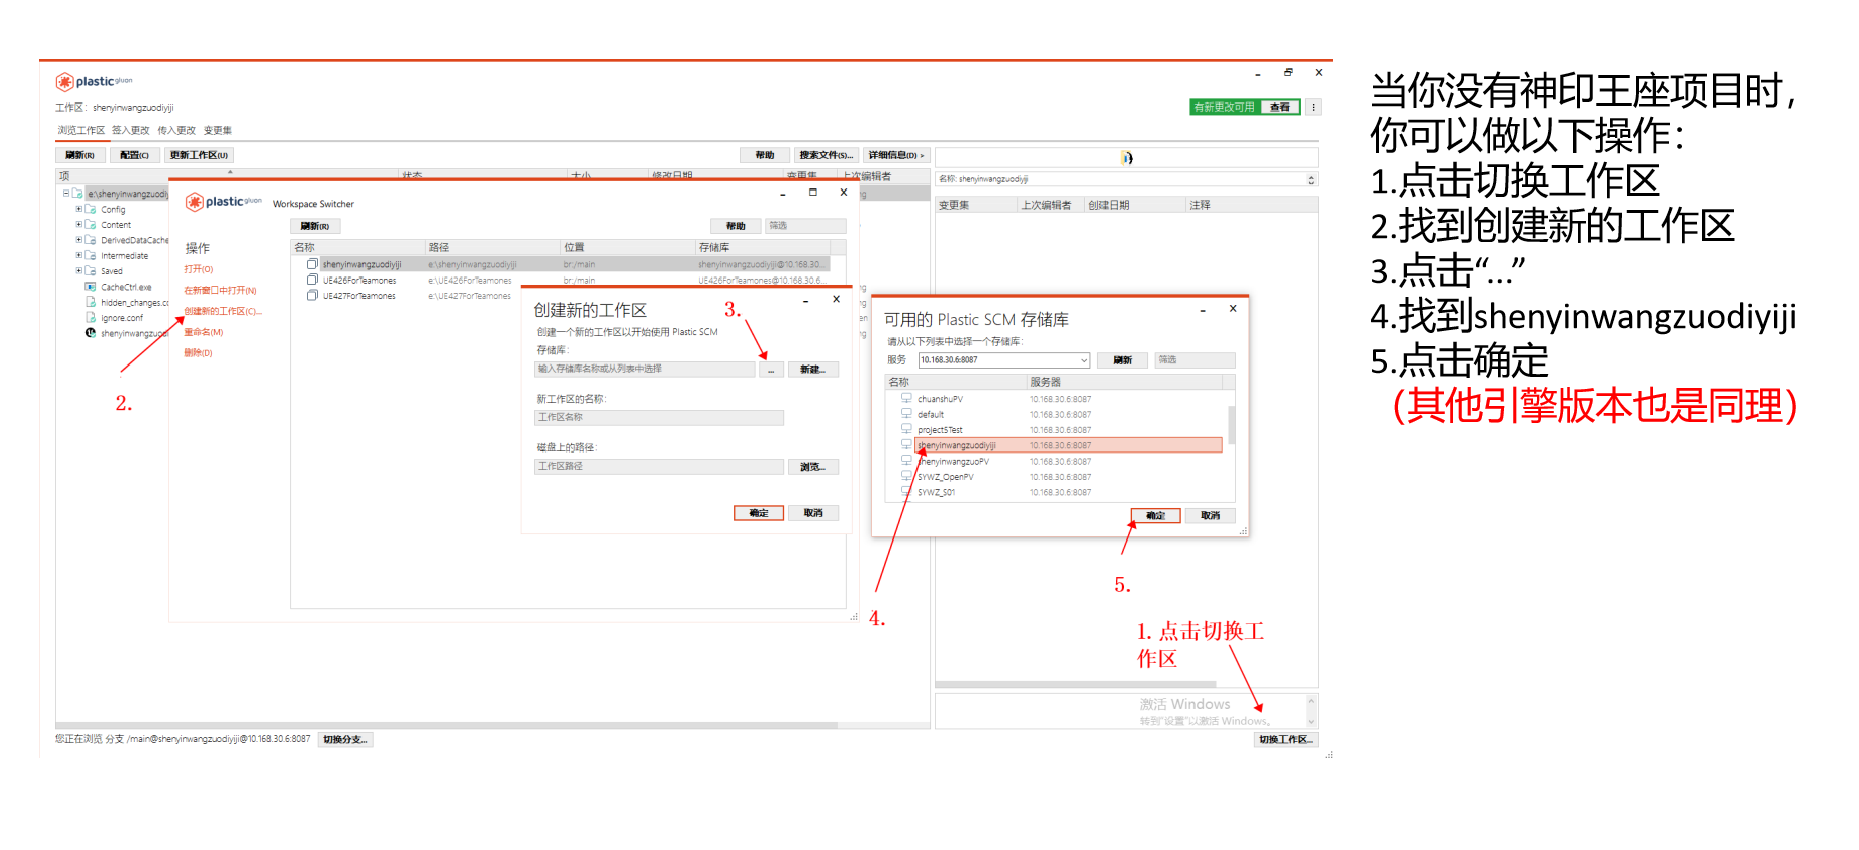Select the CacheCtrl.exe file icon
The image size is (1859, 850).
click(90, 287)
